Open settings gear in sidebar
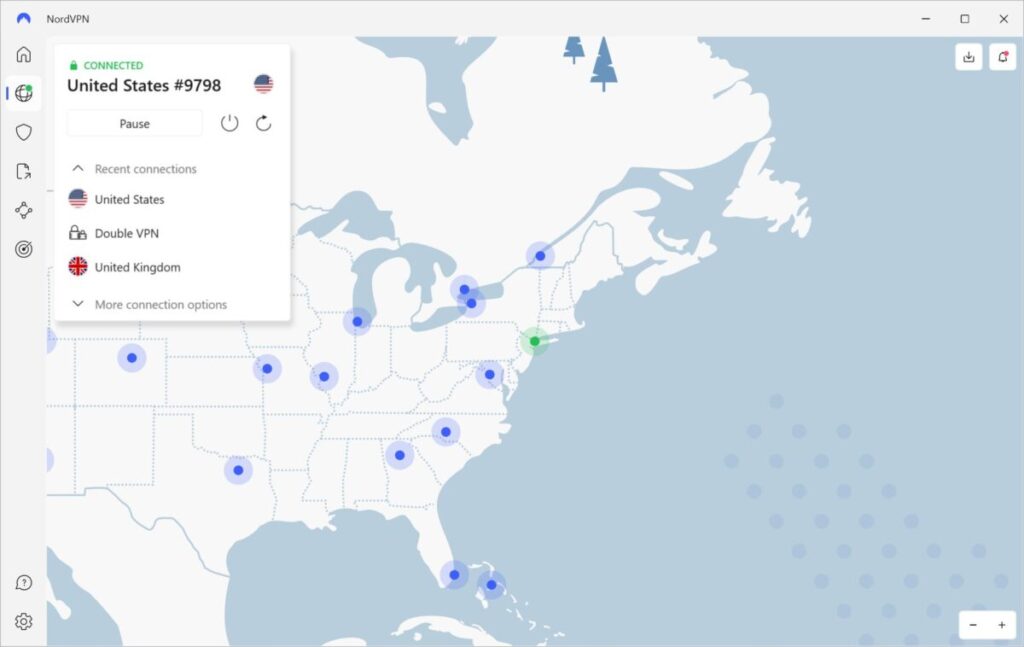This screenshot has height=647, width=1024. 24,622
